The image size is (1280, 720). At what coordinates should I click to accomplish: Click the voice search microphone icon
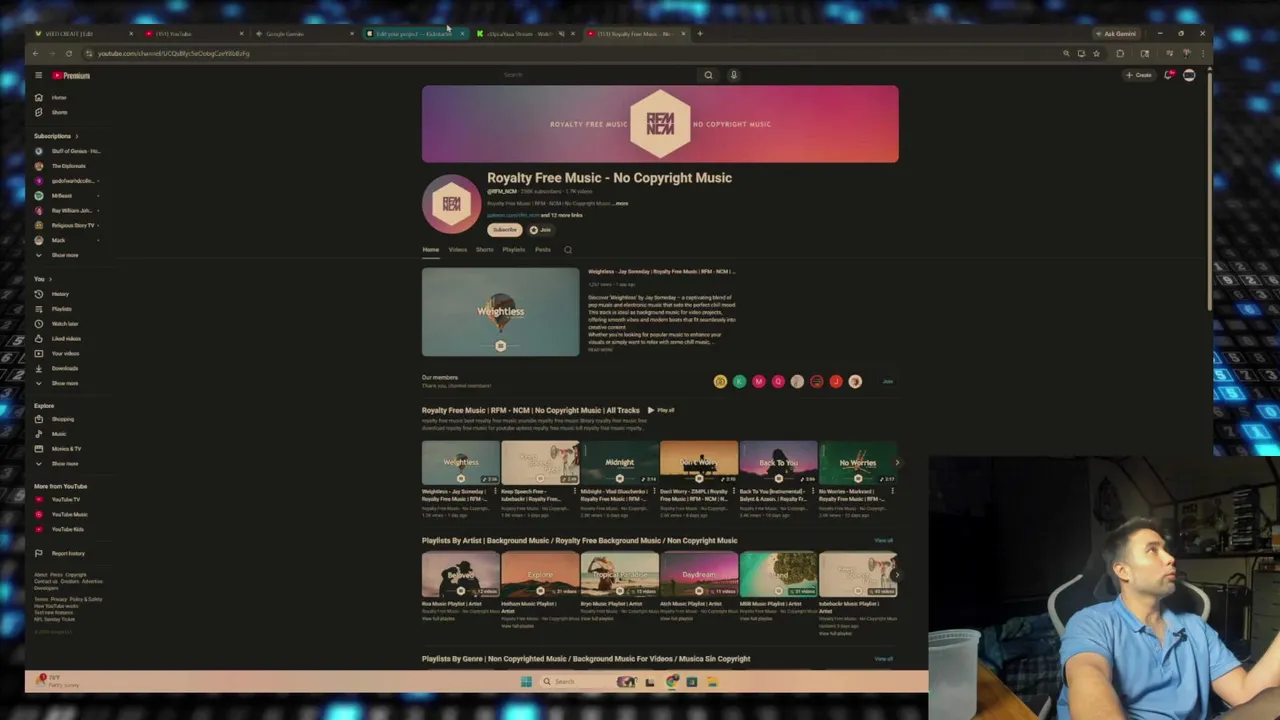pyautogui.click(x=733, y=75)
